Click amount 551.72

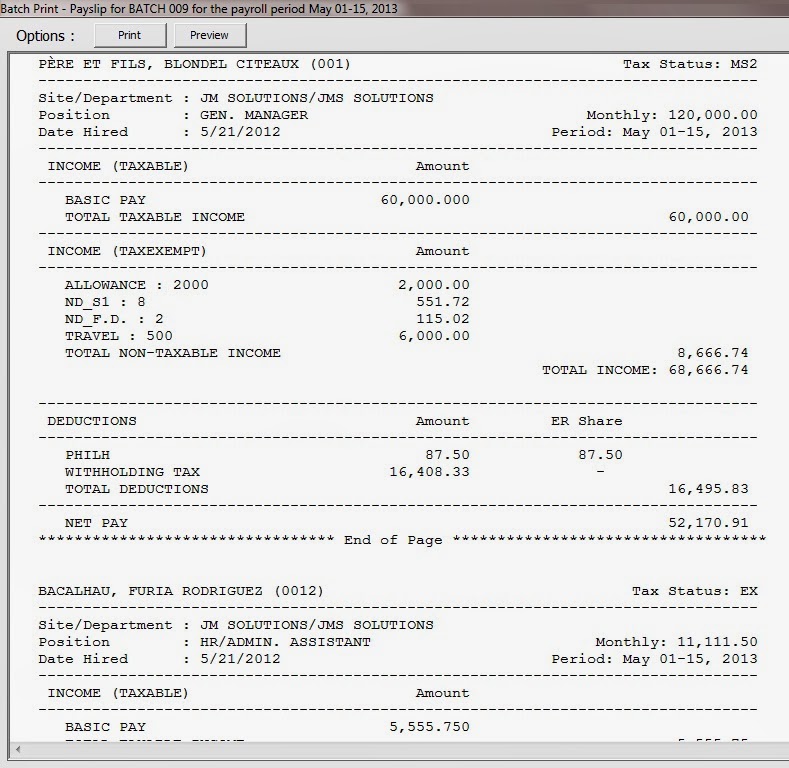(443, 302)
